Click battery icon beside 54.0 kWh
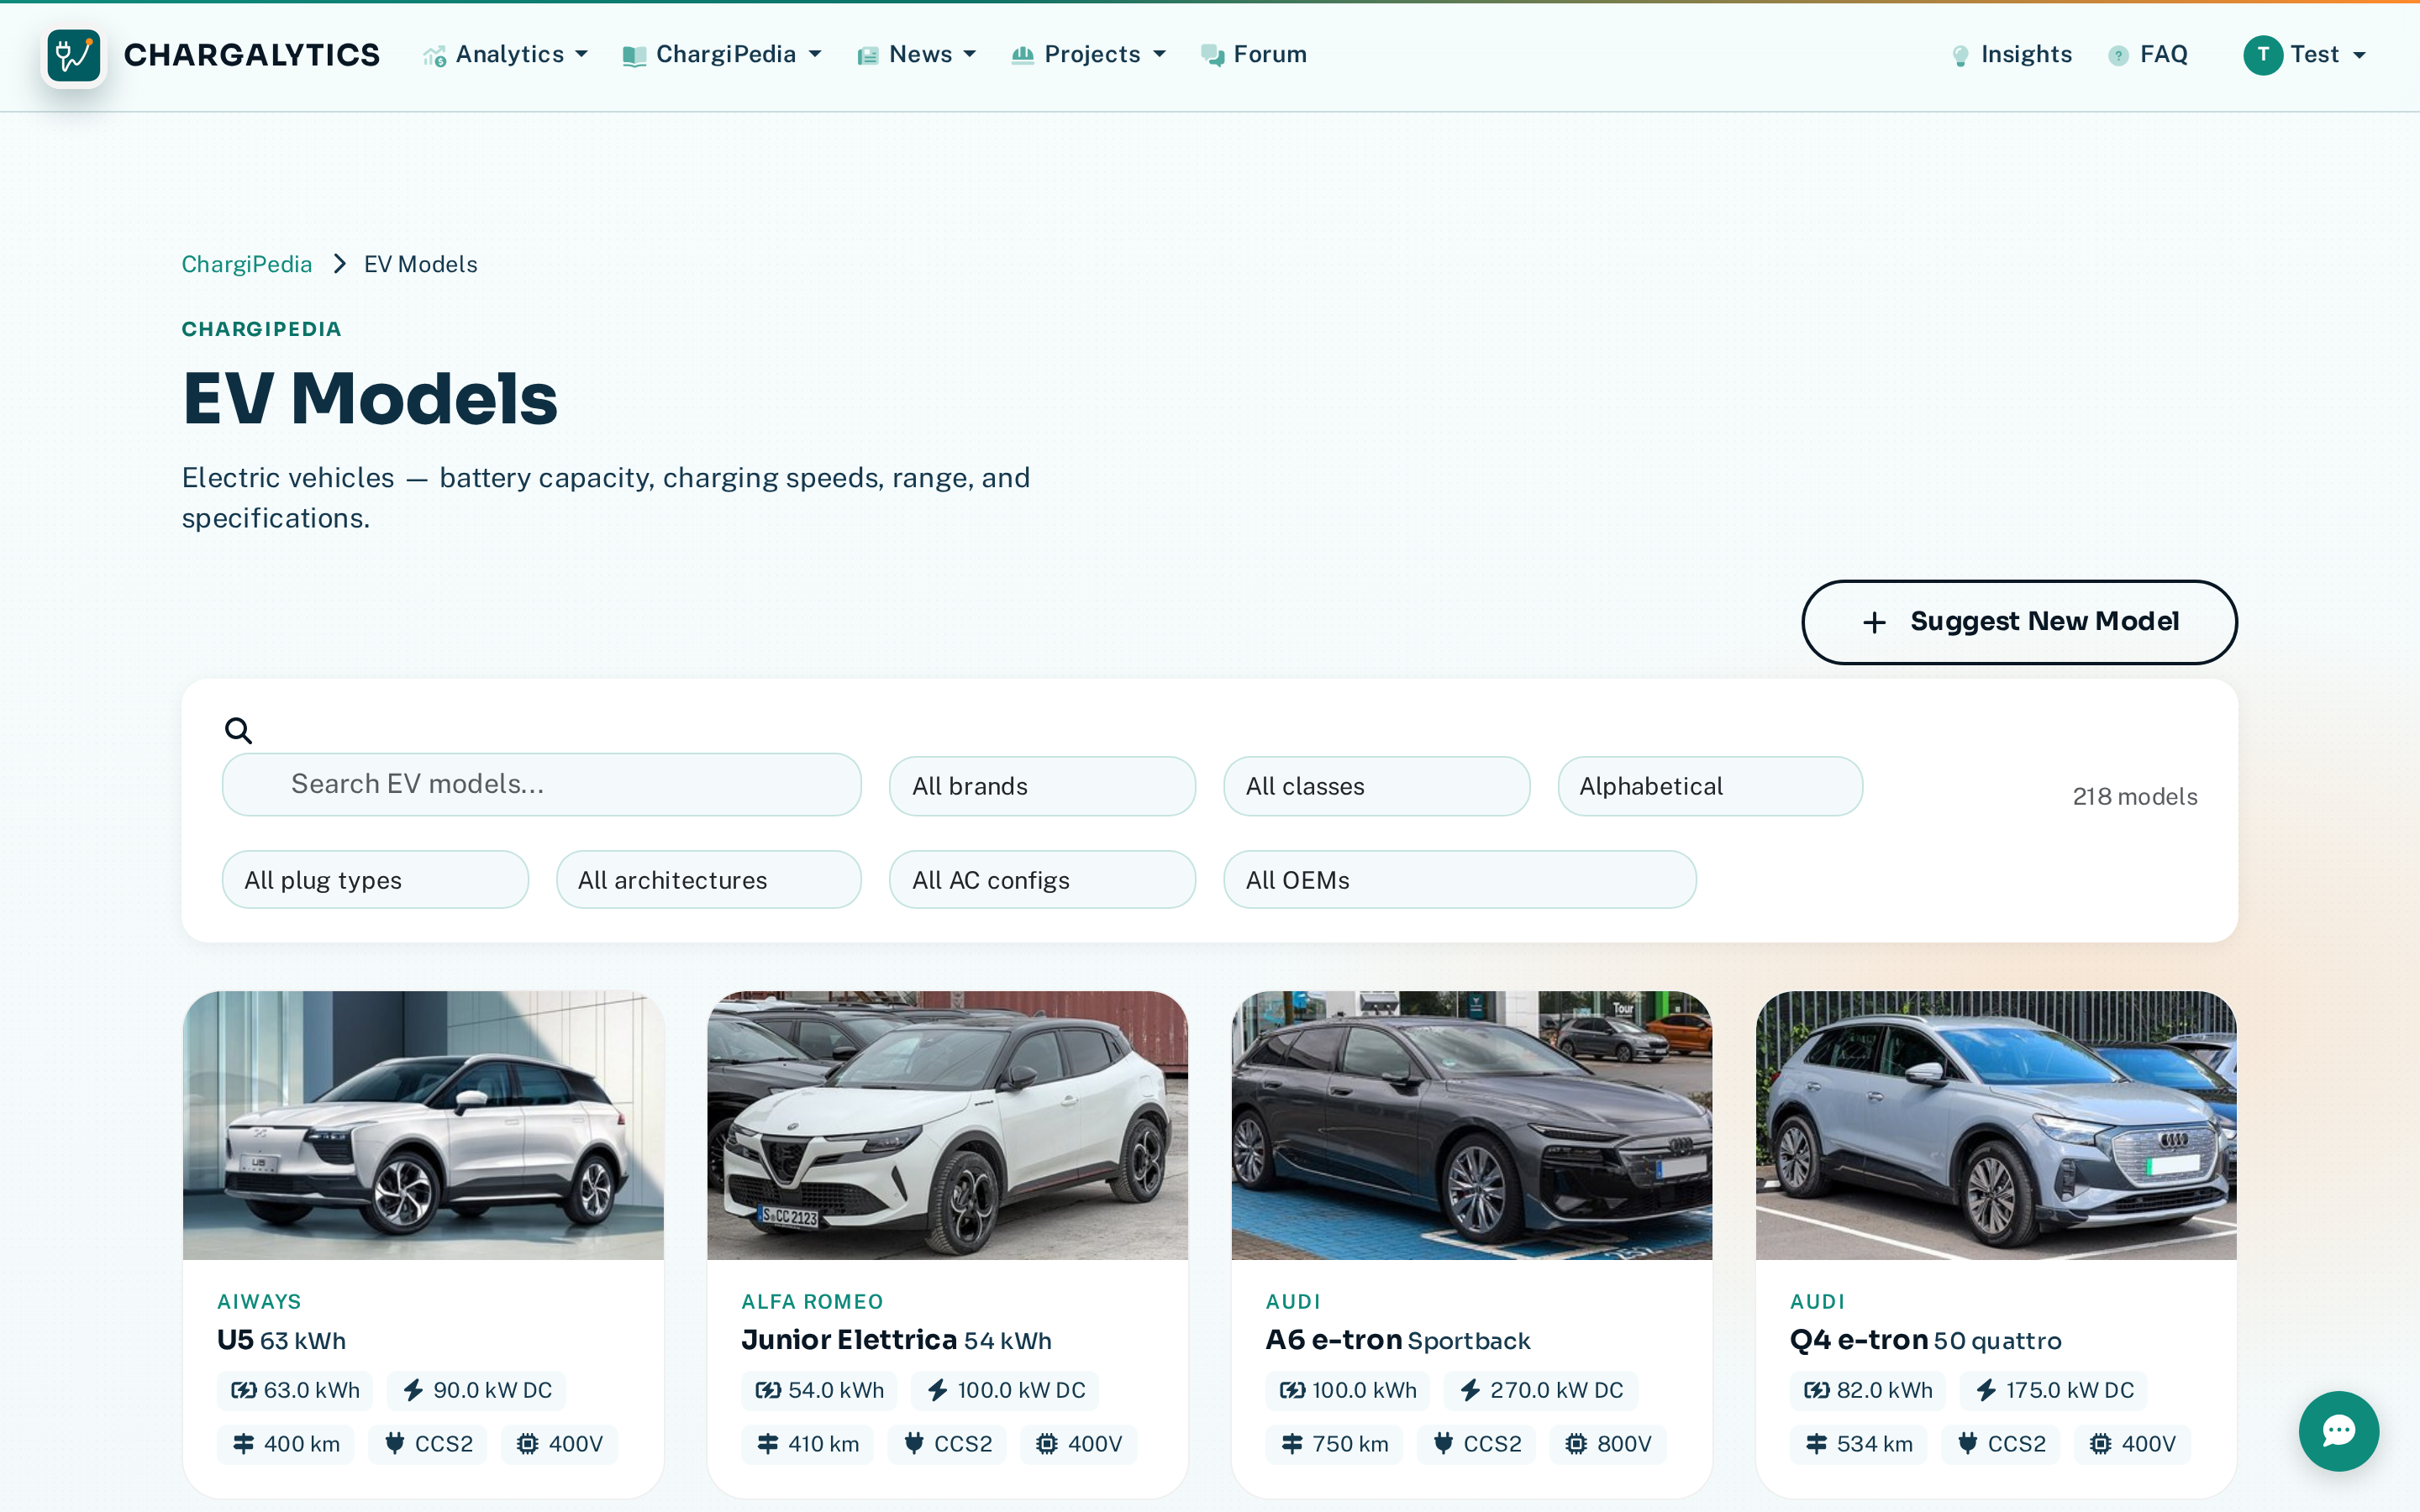The width and height of the screenshot is (2420, 1512). point(768,1390)
